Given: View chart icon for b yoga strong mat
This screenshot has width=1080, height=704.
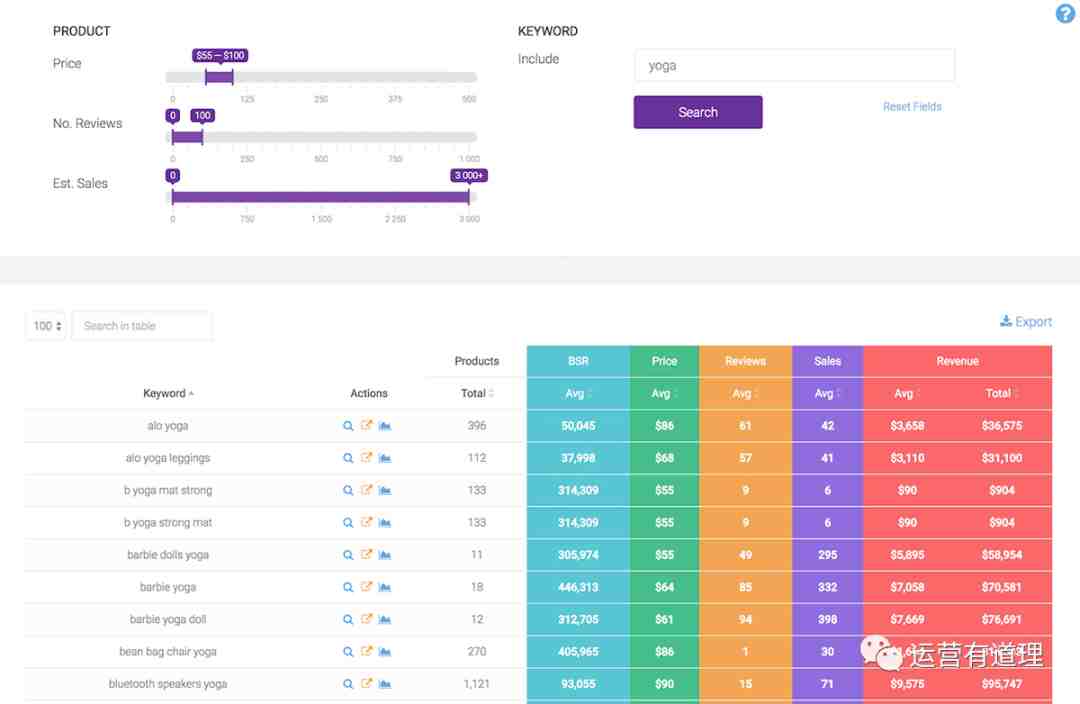Looking at the screenshot, I should coord(385,523).
